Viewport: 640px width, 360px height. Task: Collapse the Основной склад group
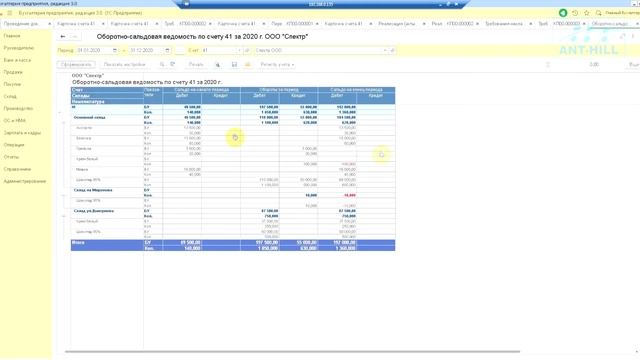[x=64, y=122]
